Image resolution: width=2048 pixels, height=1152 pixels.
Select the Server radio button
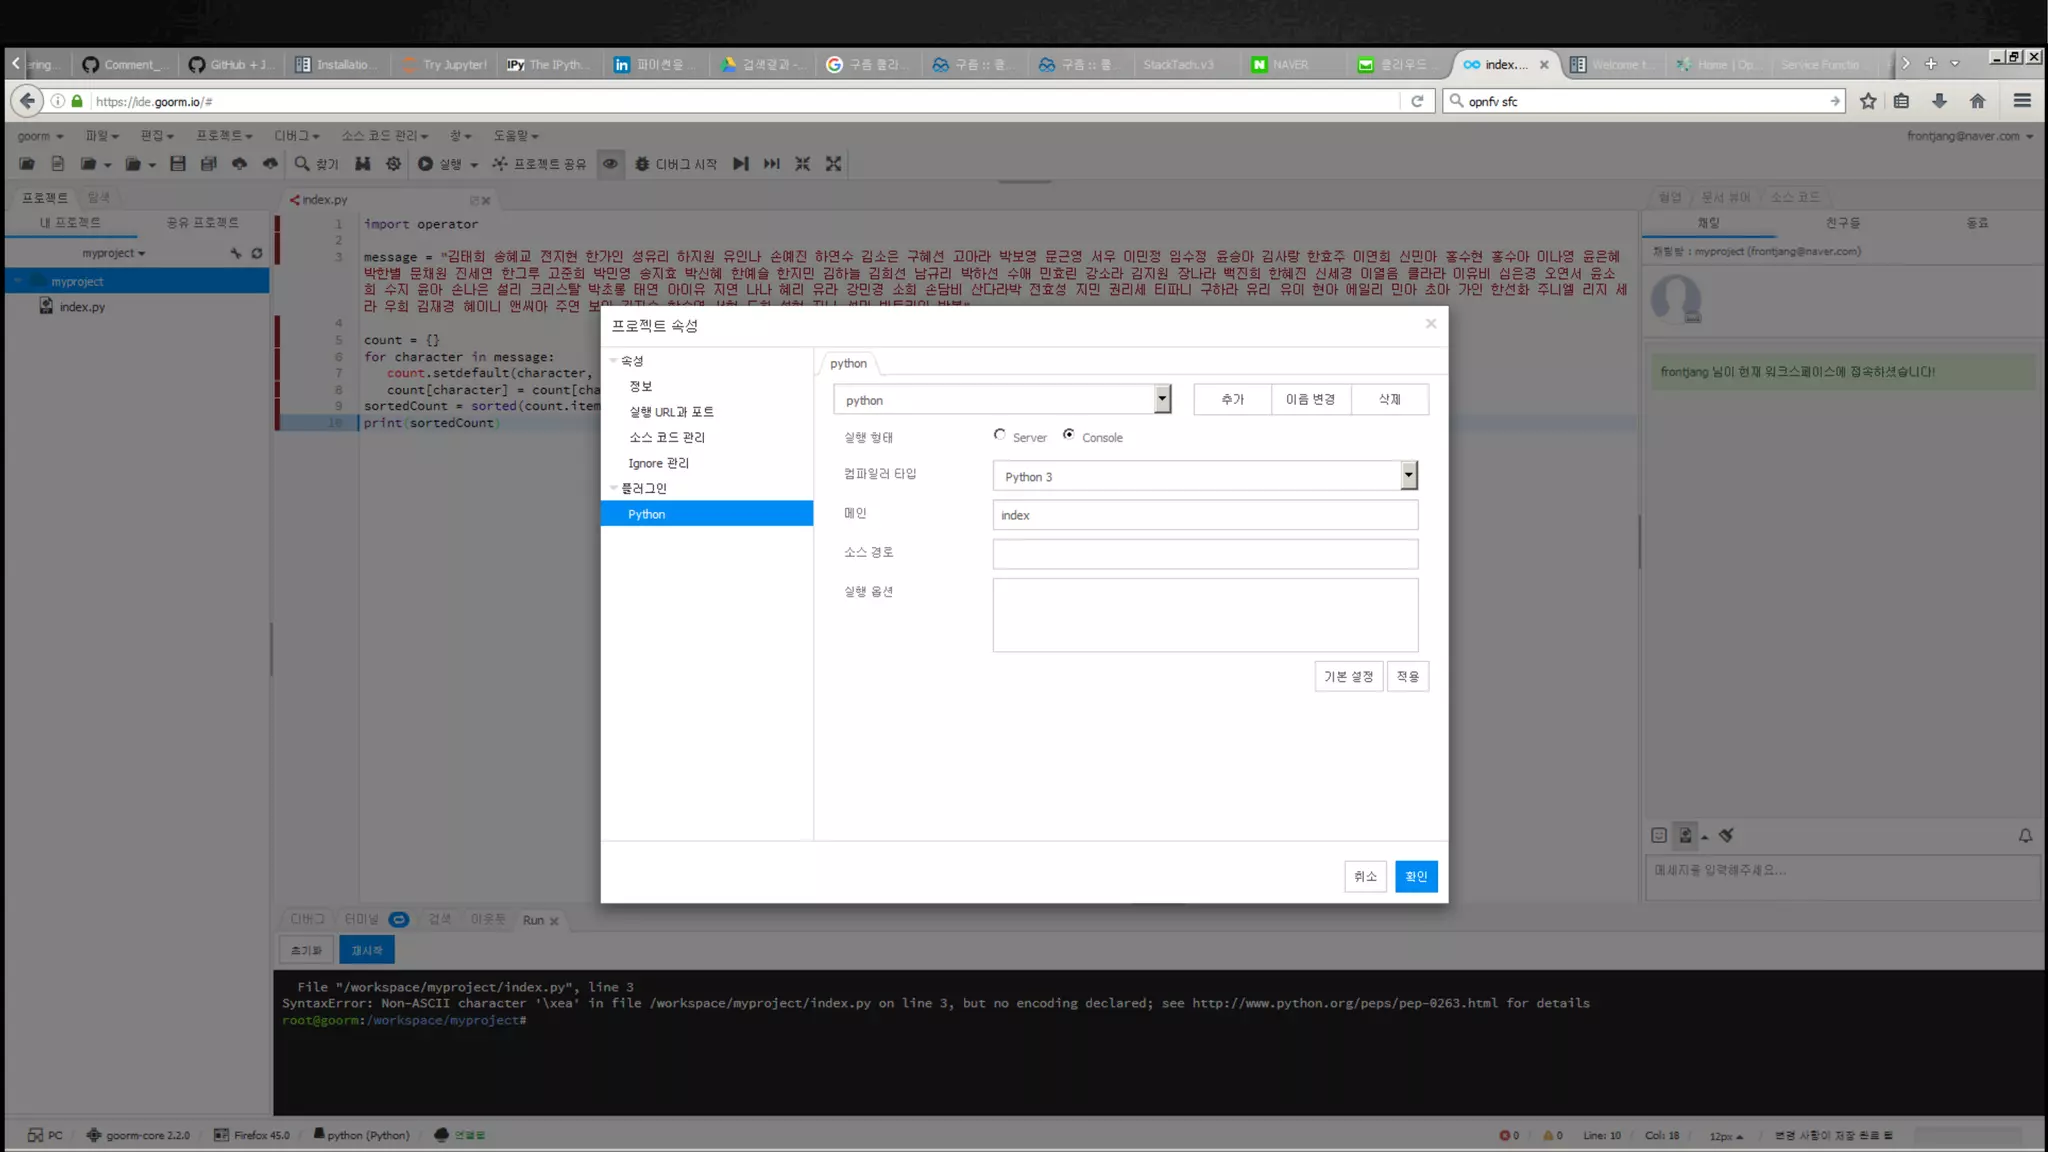[x=999, y=435]
